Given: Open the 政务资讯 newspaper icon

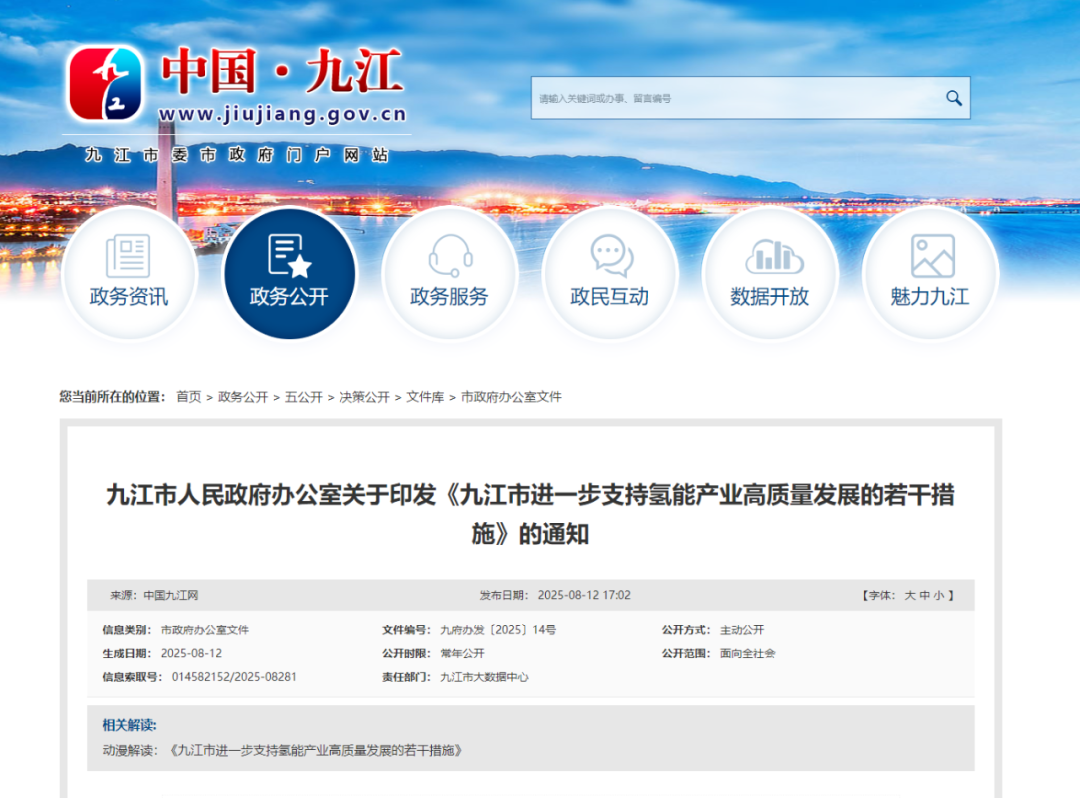Looking at the screenshot, I should pos(128,256).
